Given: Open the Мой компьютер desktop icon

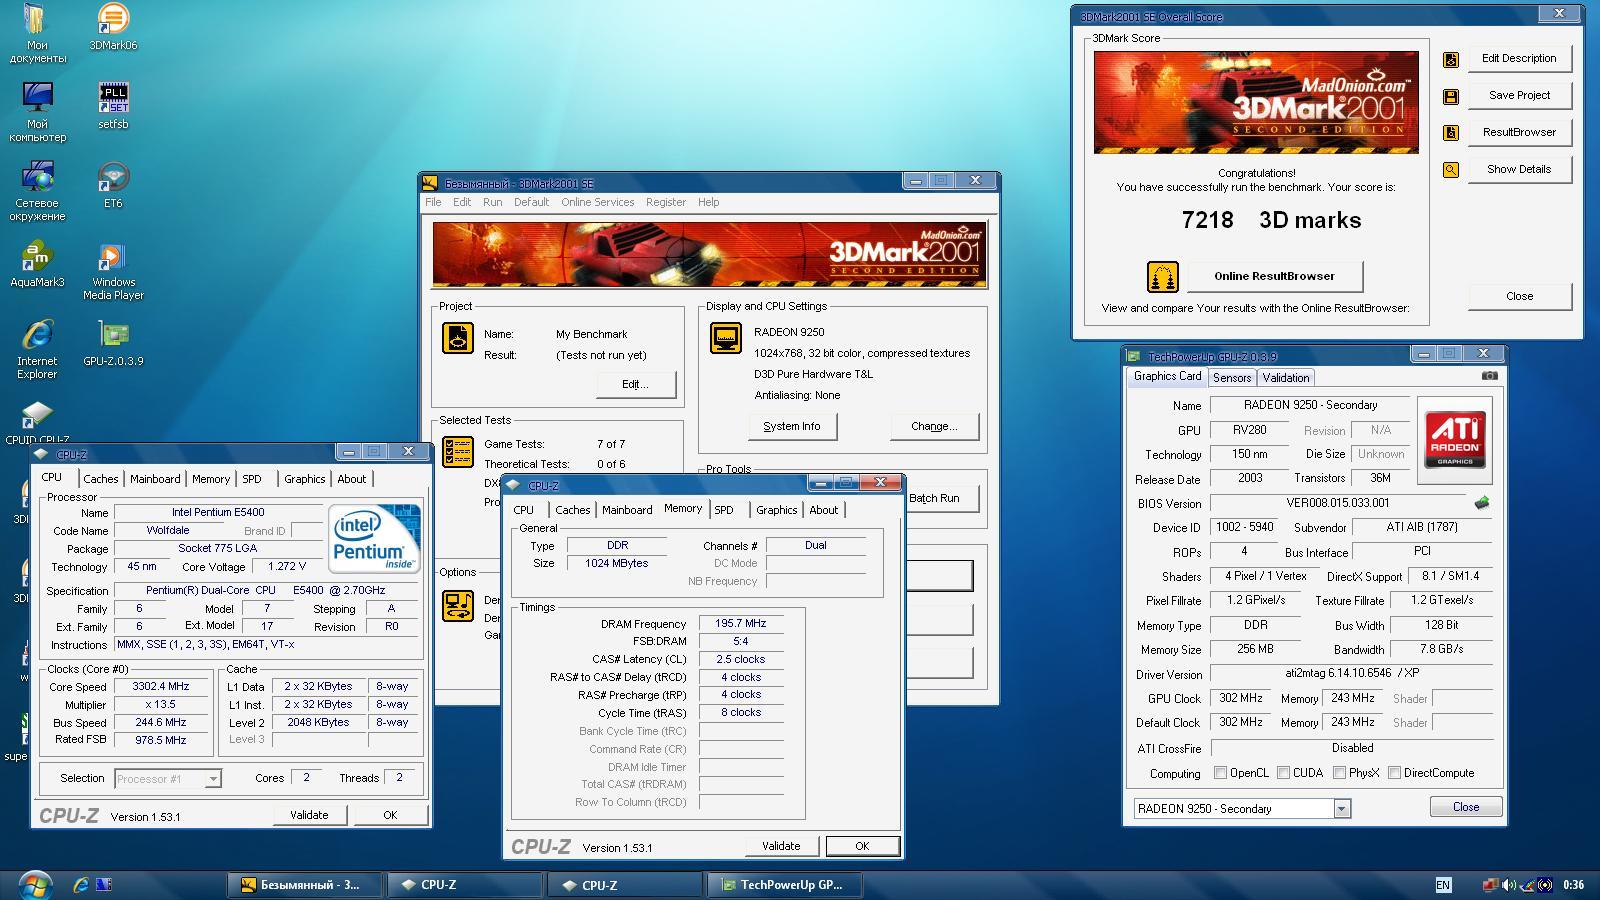Looking at the screenshot, I should (37, 113).
